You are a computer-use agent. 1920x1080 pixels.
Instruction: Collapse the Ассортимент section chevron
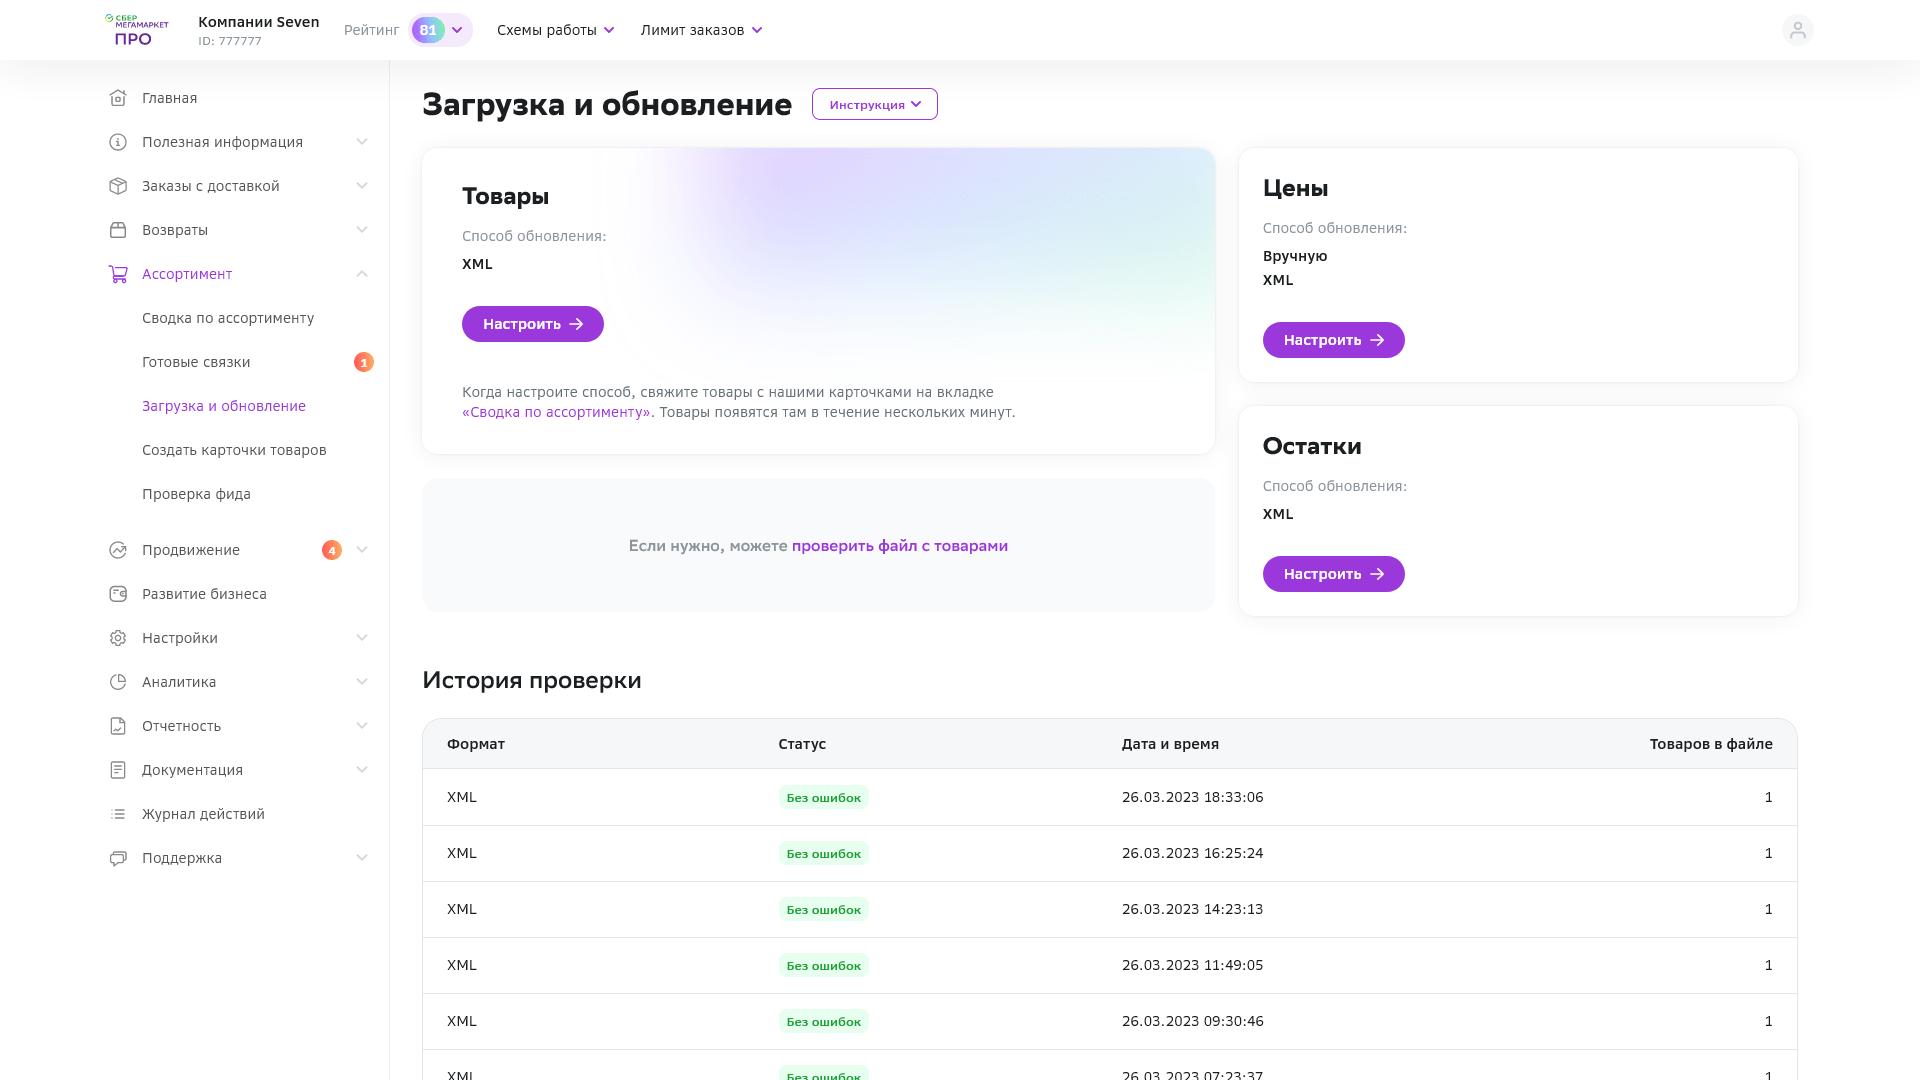(x=362, y=274)
